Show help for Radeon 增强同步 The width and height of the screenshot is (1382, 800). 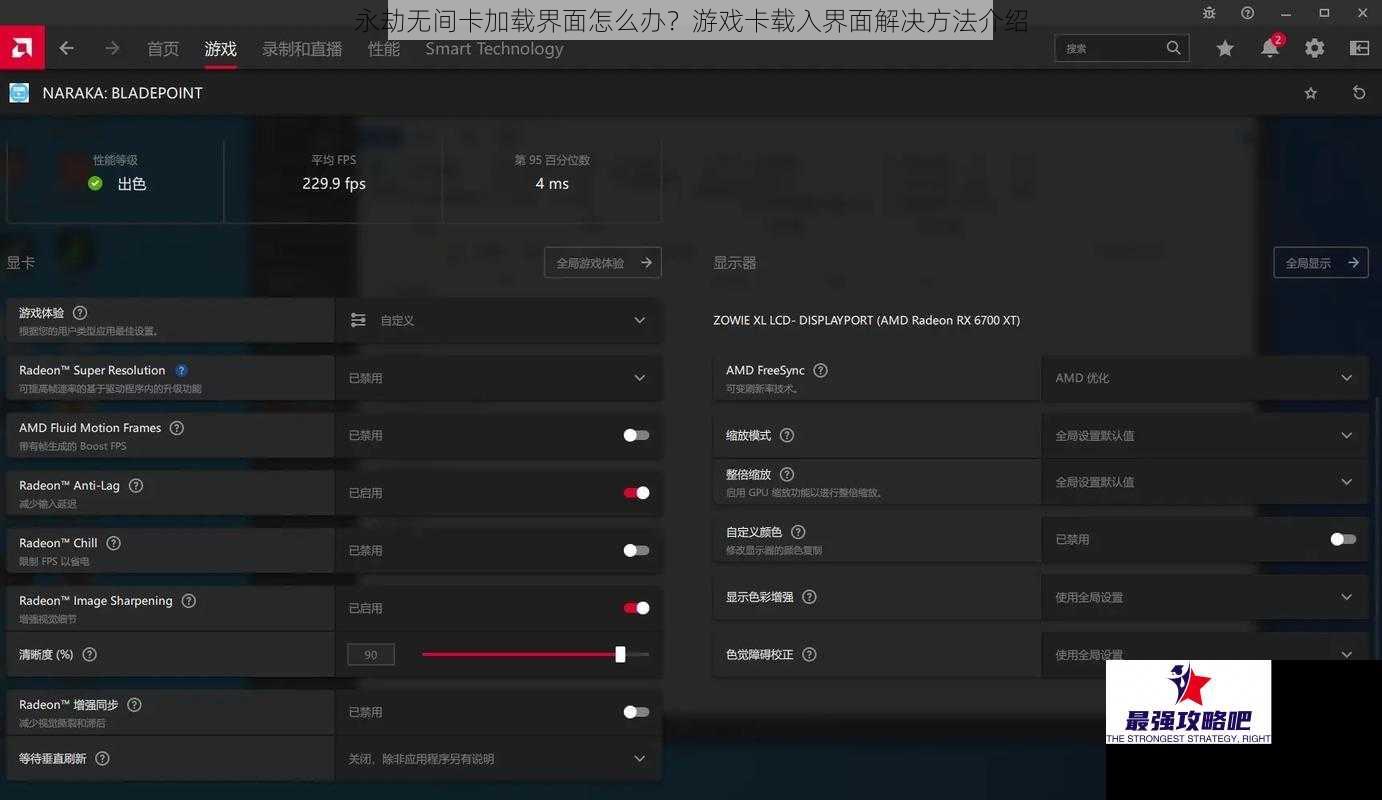tap(134, 705)
